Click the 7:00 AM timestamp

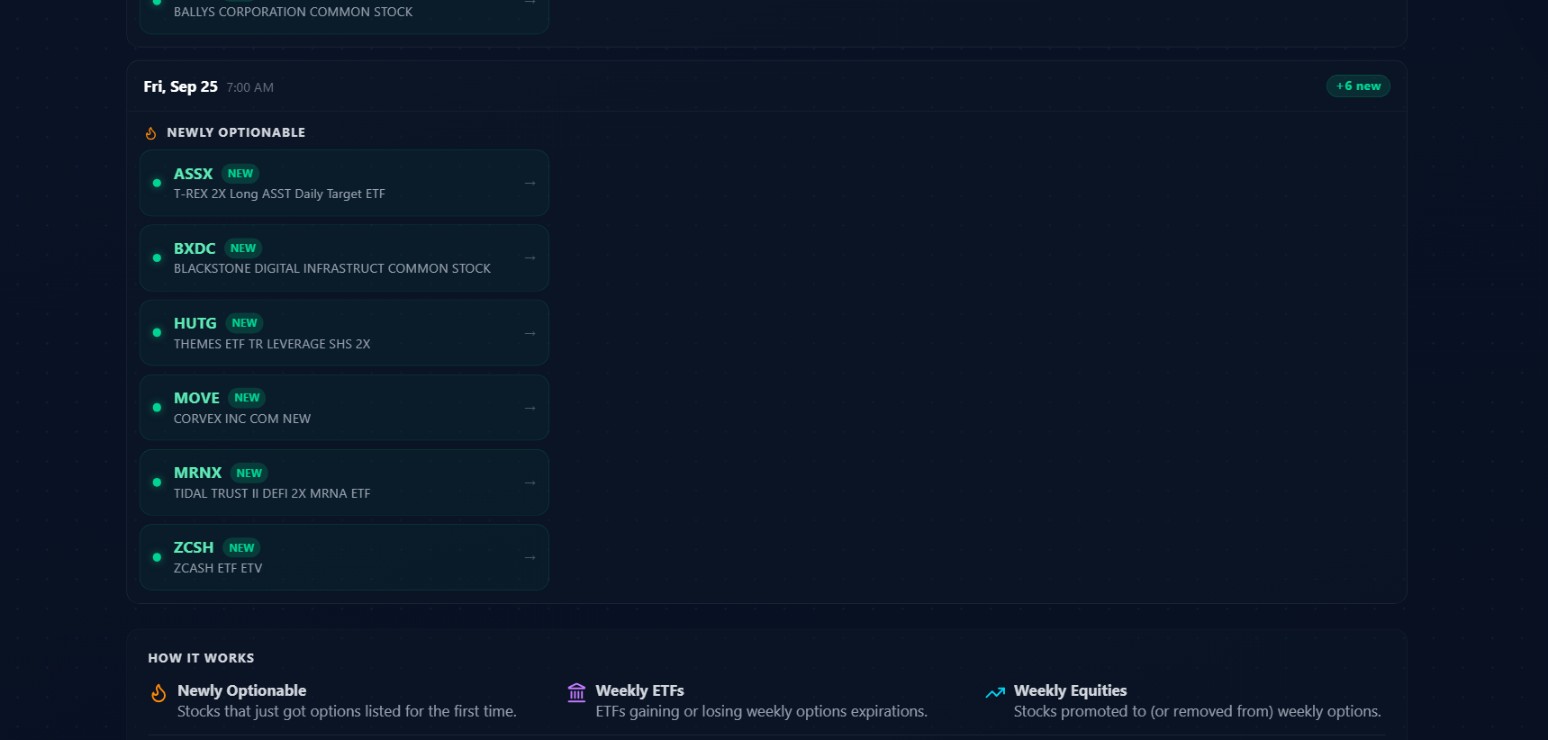pos(250,88)
